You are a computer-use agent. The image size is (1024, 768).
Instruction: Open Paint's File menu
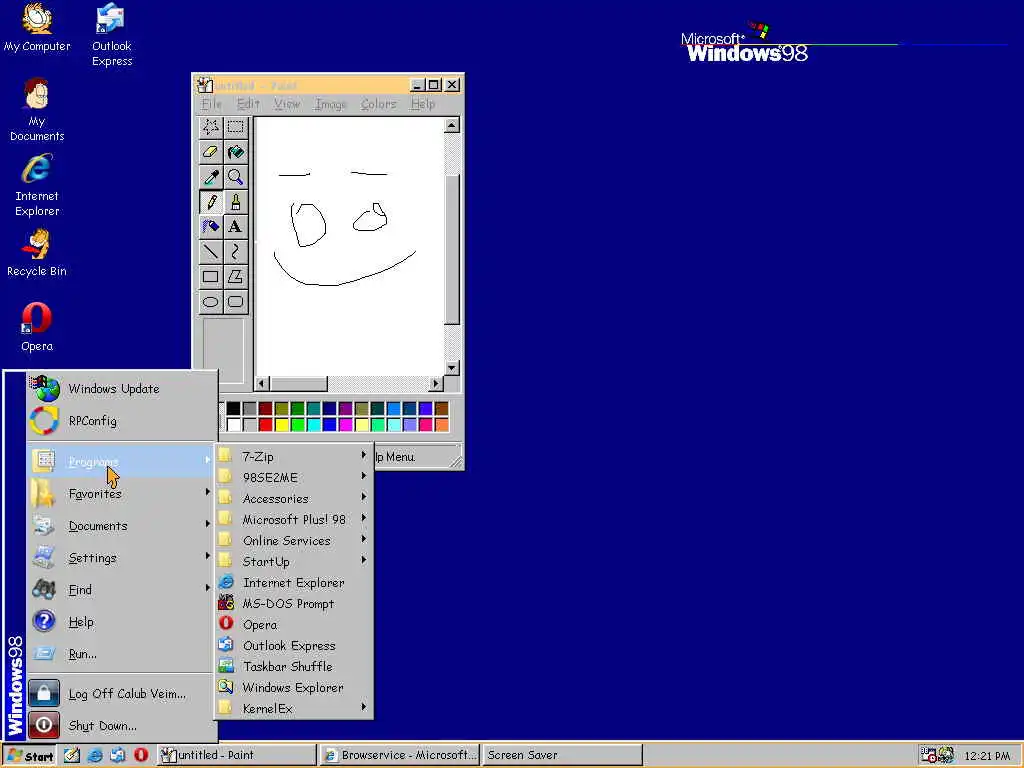tap(212, 104)
